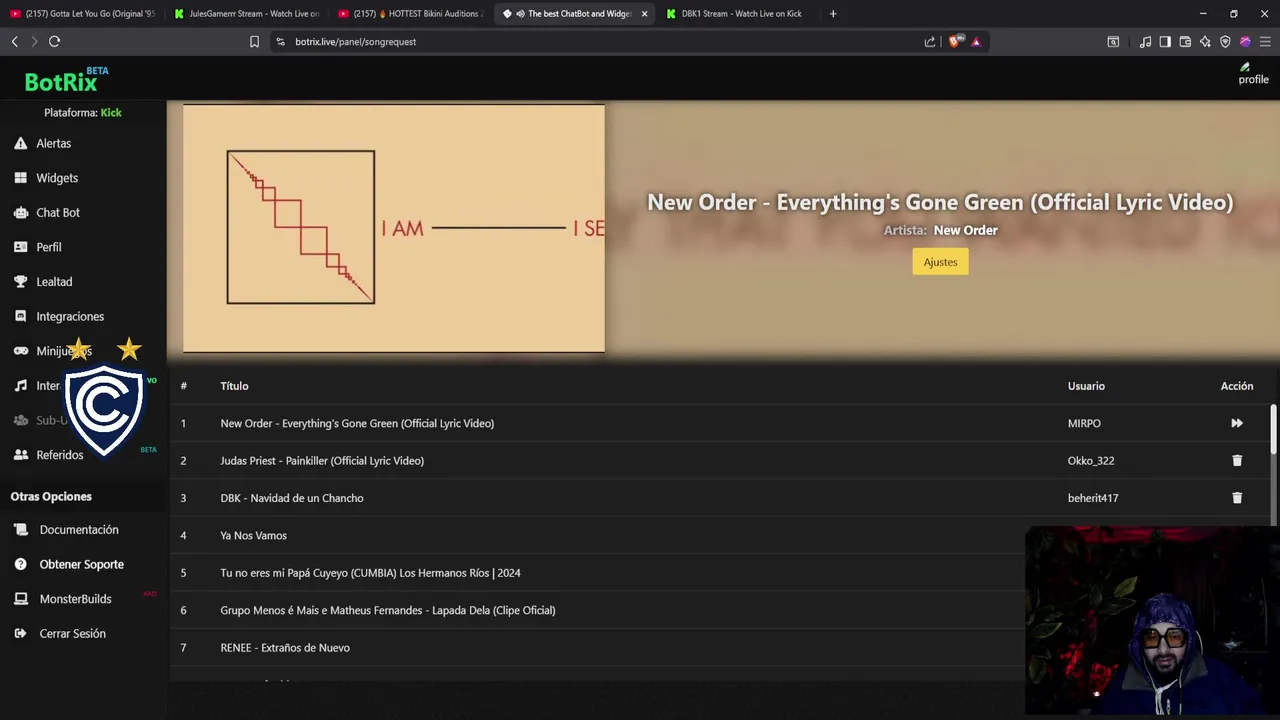Click the username Okko_322
Screen dimensions: 1280x720
pyautogui.click(x=1090, y=461)
